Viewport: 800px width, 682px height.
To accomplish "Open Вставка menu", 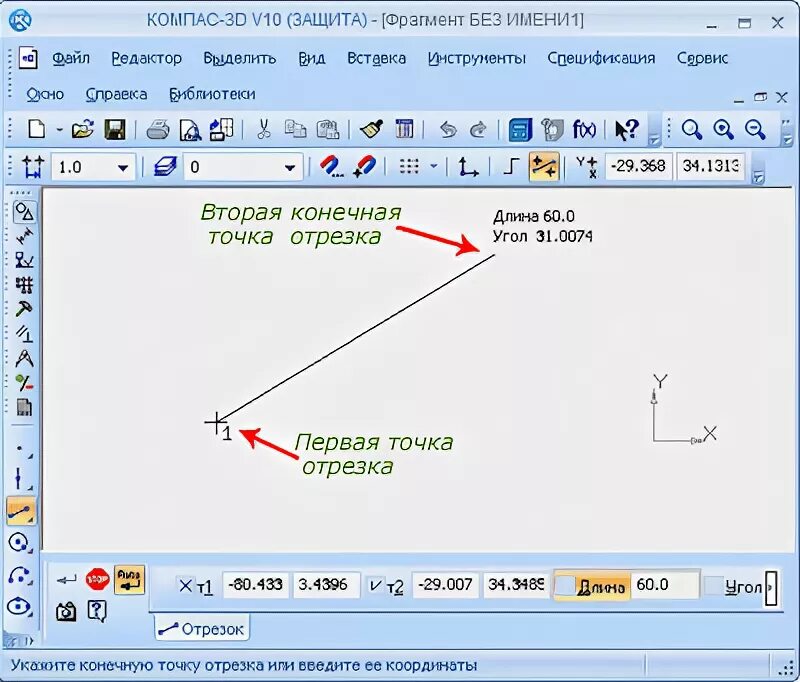I will [x=377, y=58].
